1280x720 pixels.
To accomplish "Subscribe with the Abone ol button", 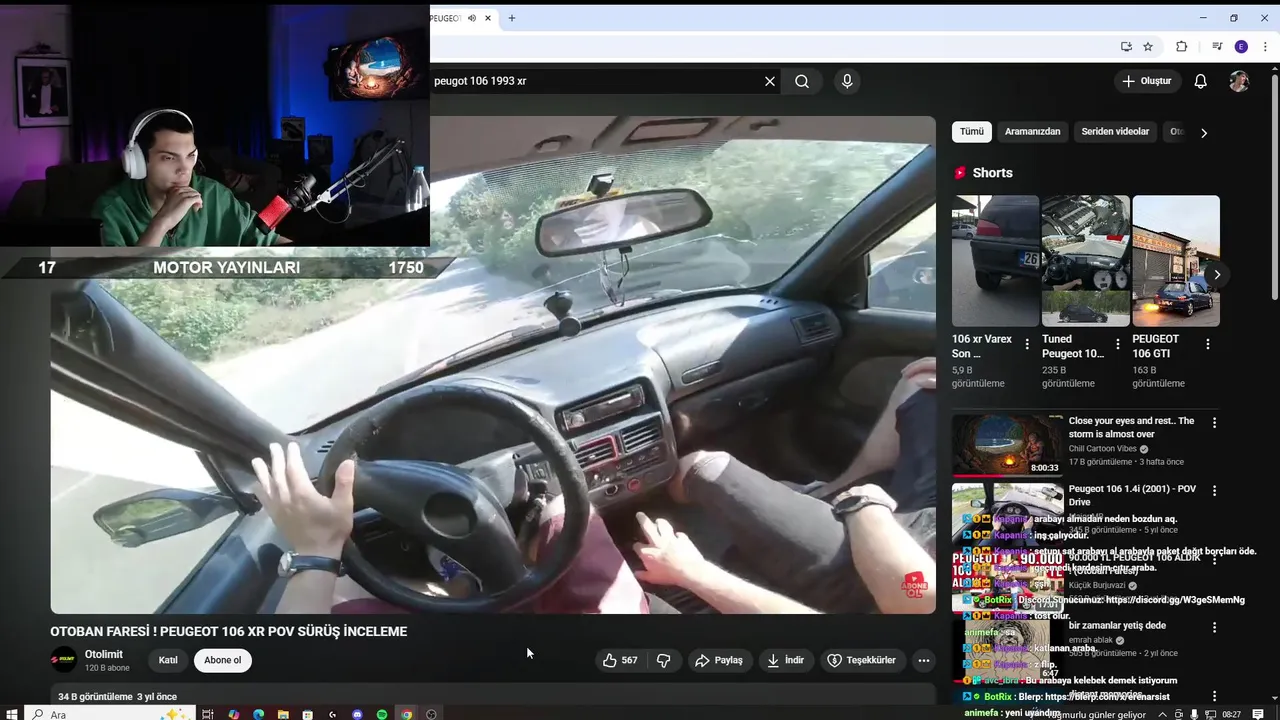I will pyautogui.click(x=223, y=660).
